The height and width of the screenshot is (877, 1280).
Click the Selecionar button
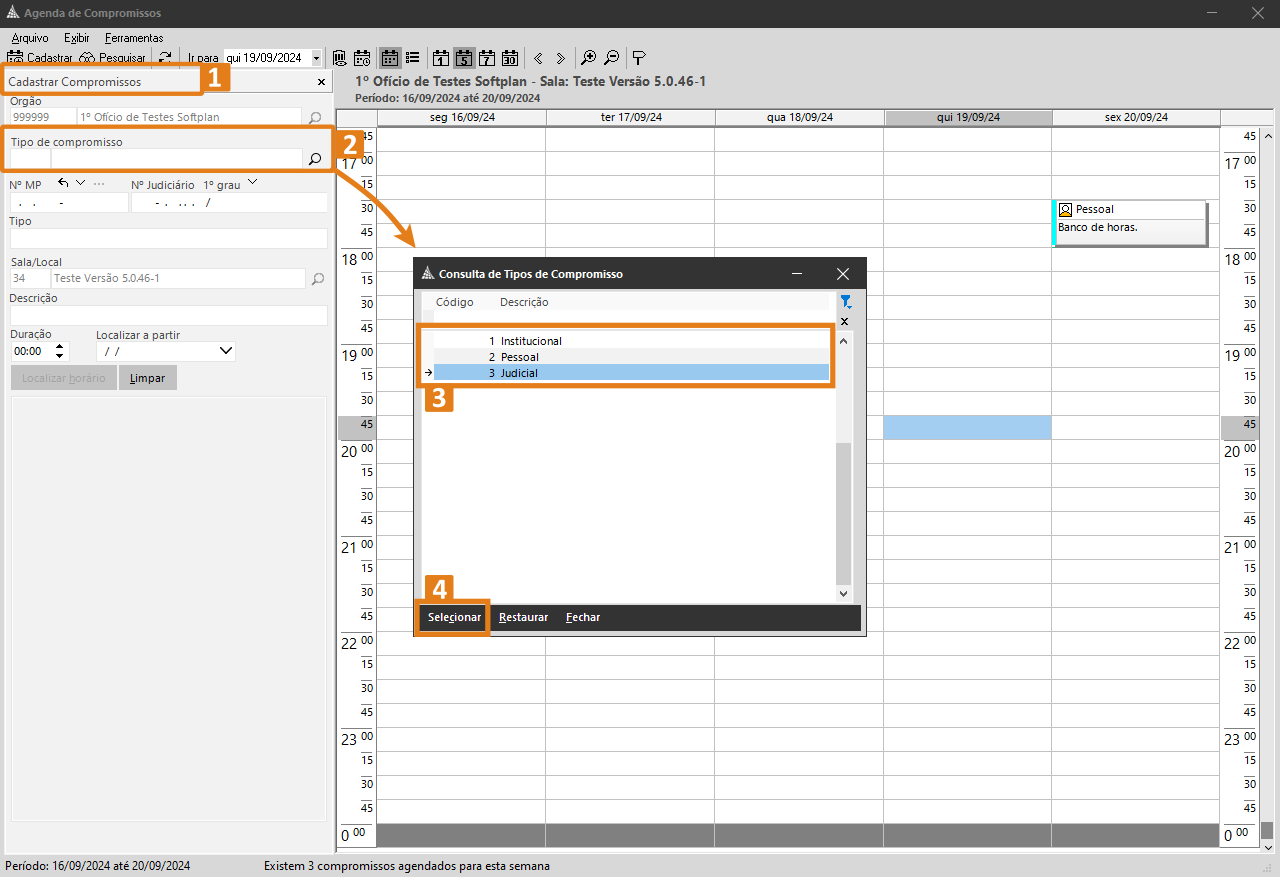coord(454,617)
